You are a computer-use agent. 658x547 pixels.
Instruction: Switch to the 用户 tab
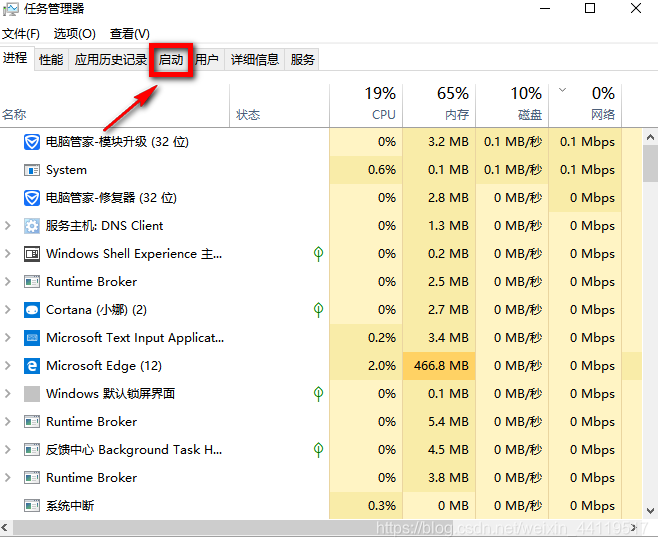click(x=206, y=60)
